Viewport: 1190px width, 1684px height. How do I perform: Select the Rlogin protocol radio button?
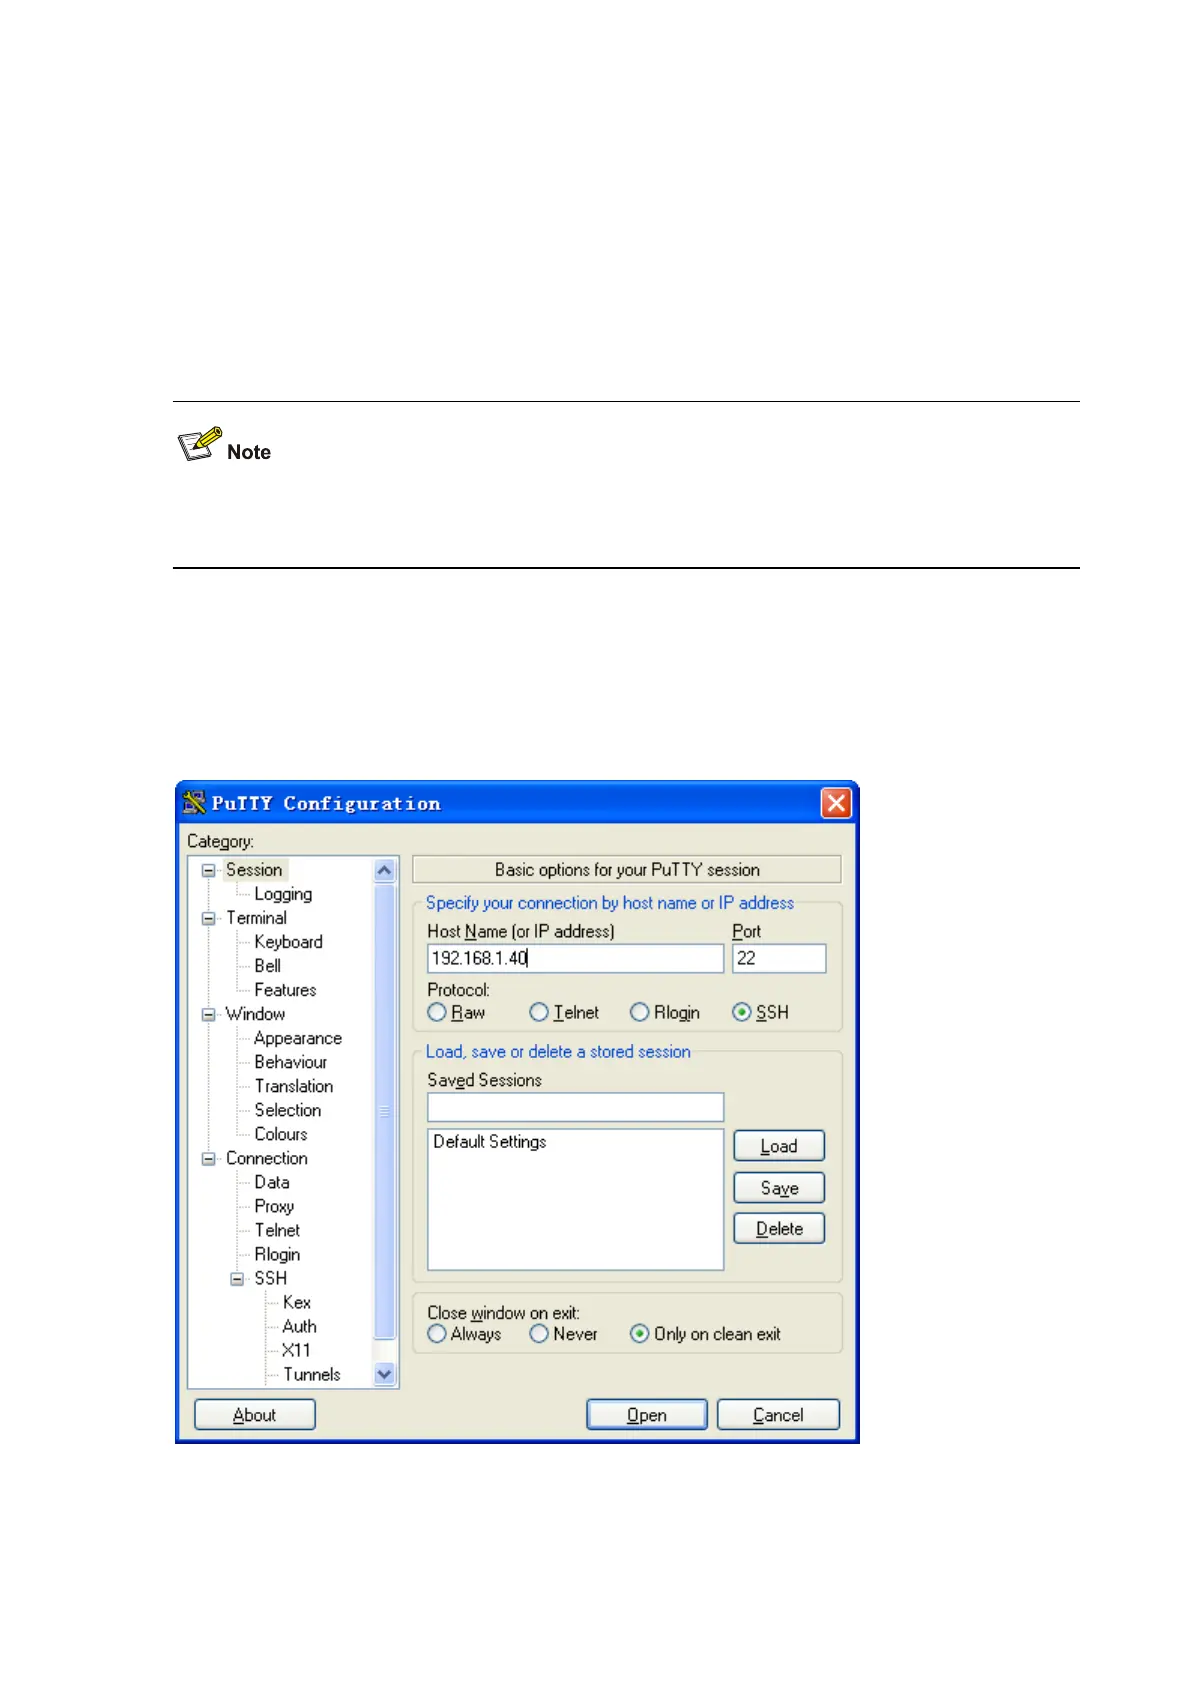point(640,1012)
